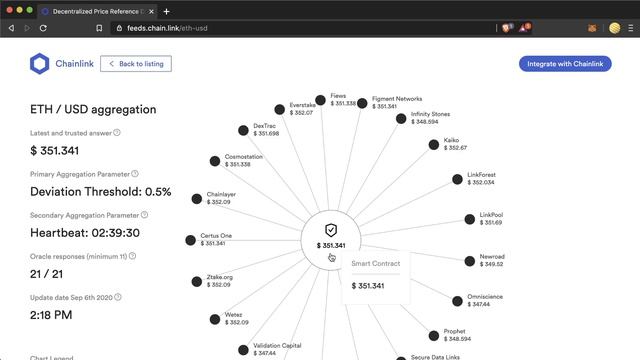Click the LinkPool oracle node dot
640x360 pixels.
tap(469, 219)
